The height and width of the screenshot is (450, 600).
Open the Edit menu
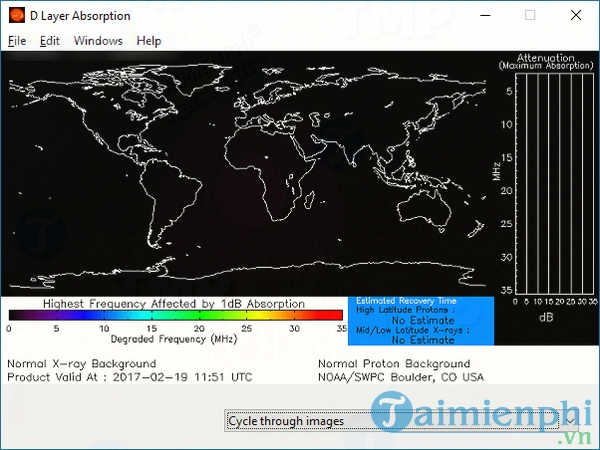click(50, 41)
